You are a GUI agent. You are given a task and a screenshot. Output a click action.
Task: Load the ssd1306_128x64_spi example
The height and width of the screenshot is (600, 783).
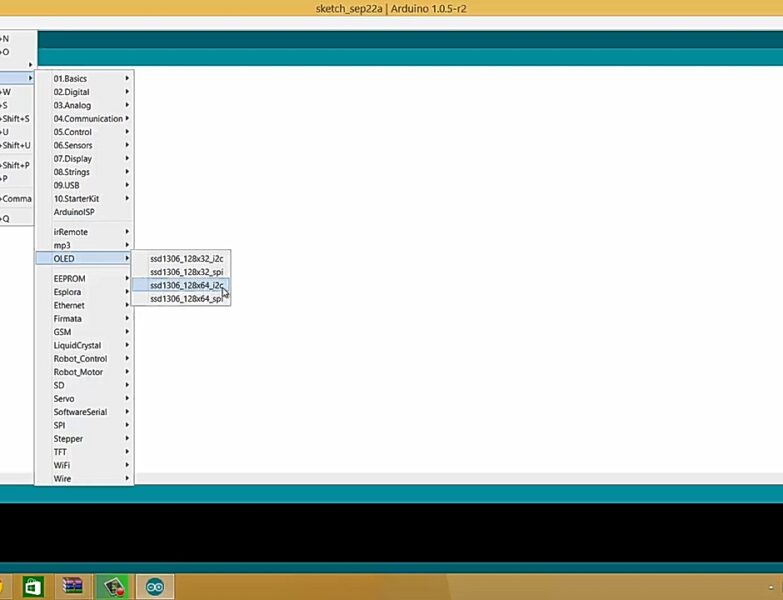(x=181, y=299)
